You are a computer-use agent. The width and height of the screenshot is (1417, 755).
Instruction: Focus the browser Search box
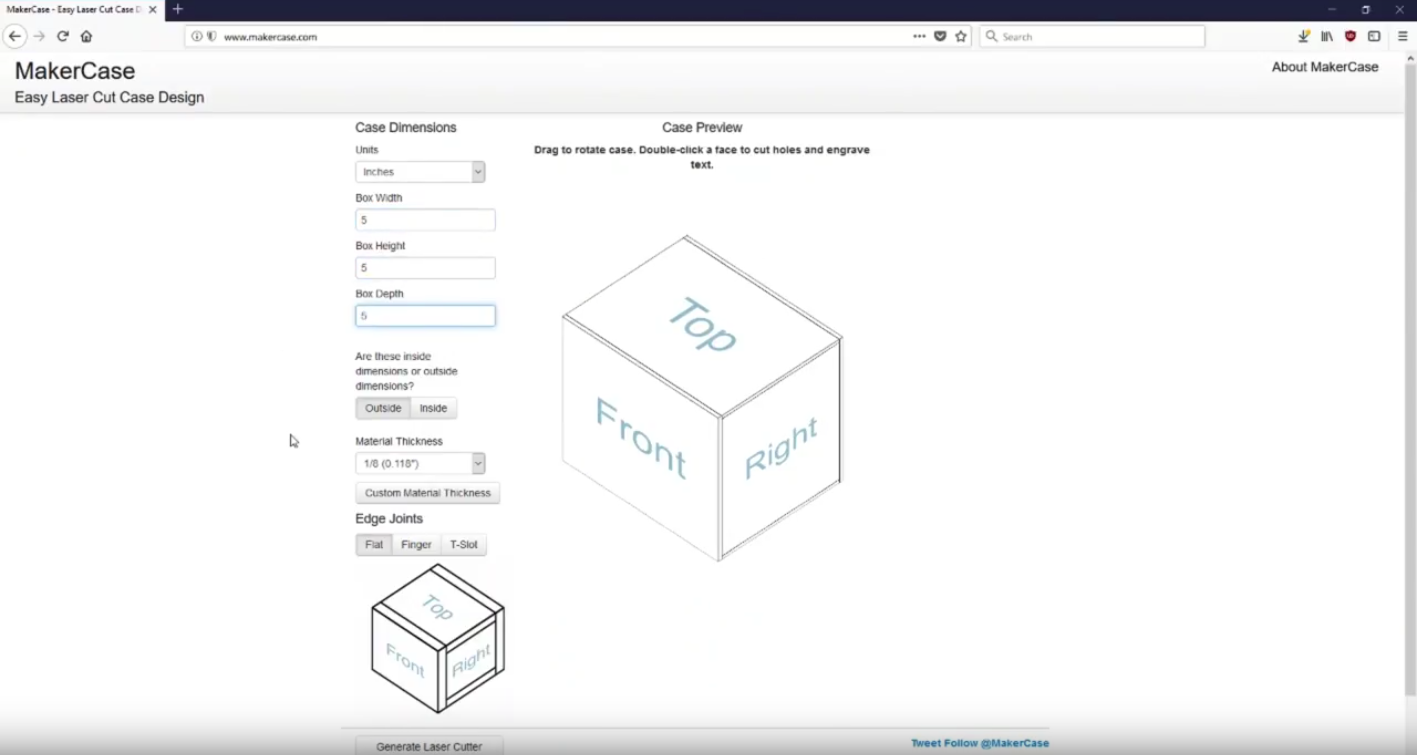1092,36
